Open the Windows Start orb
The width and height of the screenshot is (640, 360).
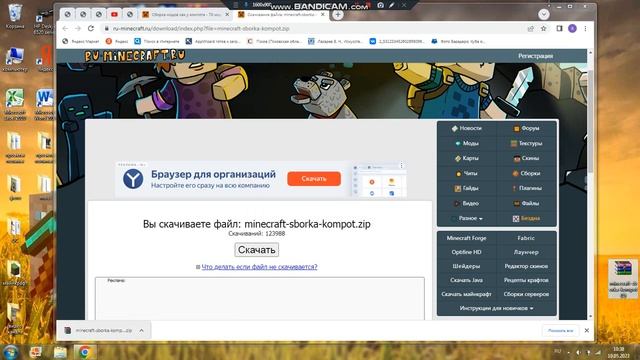pyautogui.click(x=10, y=352)
